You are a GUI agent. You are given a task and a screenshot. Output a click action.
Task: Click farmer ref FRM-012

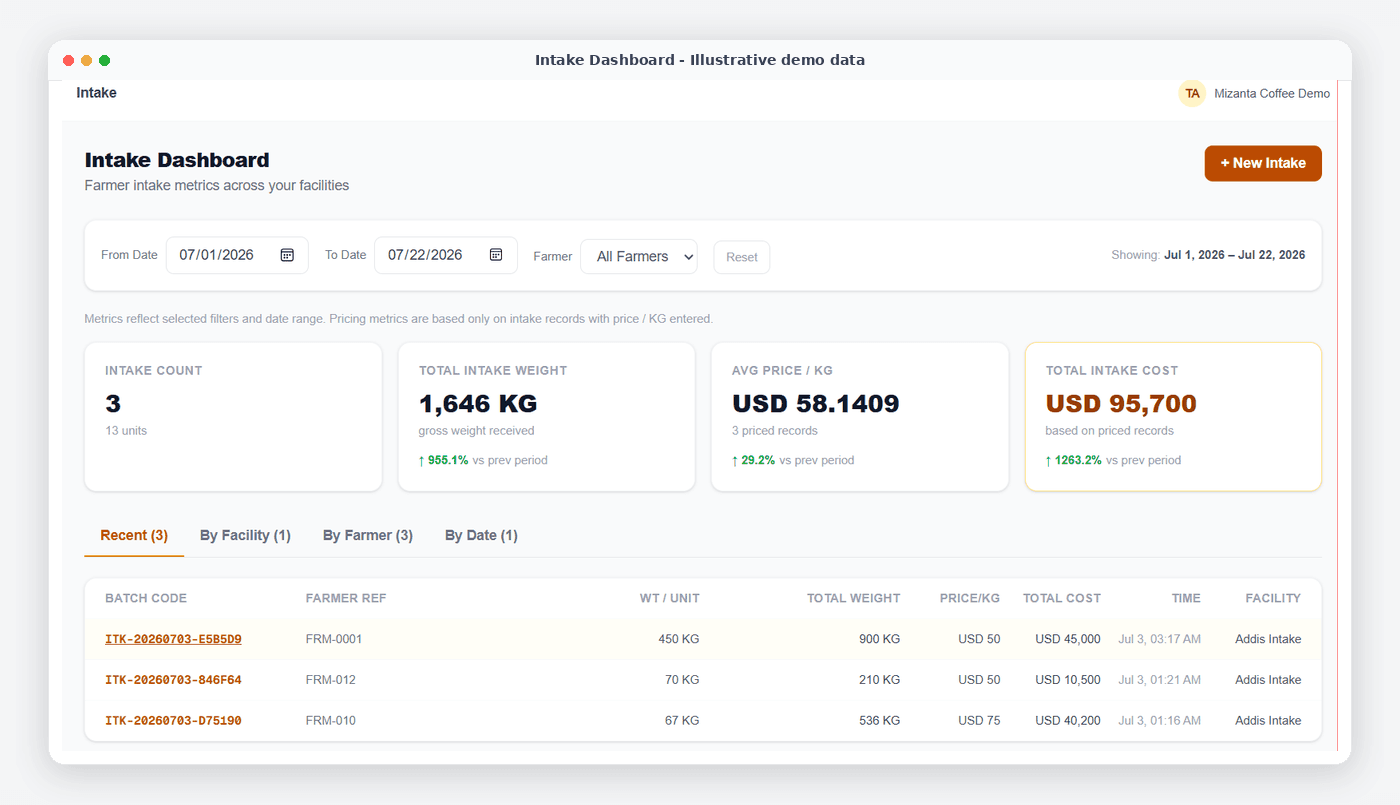(331, 680)
